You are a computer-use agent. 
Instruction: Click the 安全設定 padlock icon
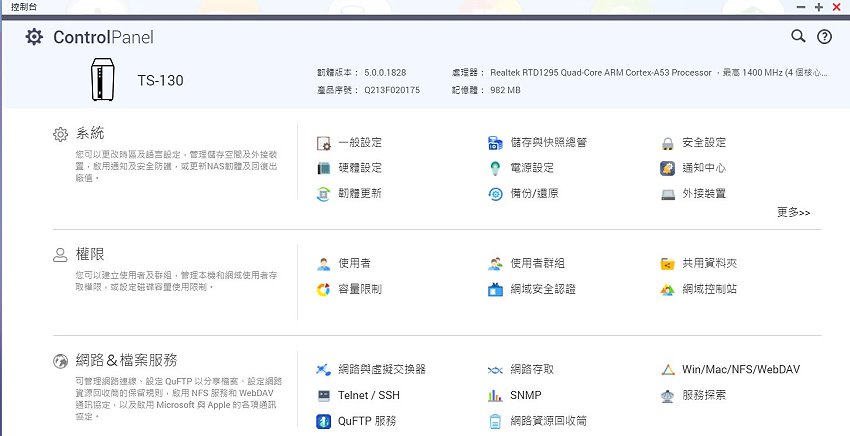(x=667, y=143)
